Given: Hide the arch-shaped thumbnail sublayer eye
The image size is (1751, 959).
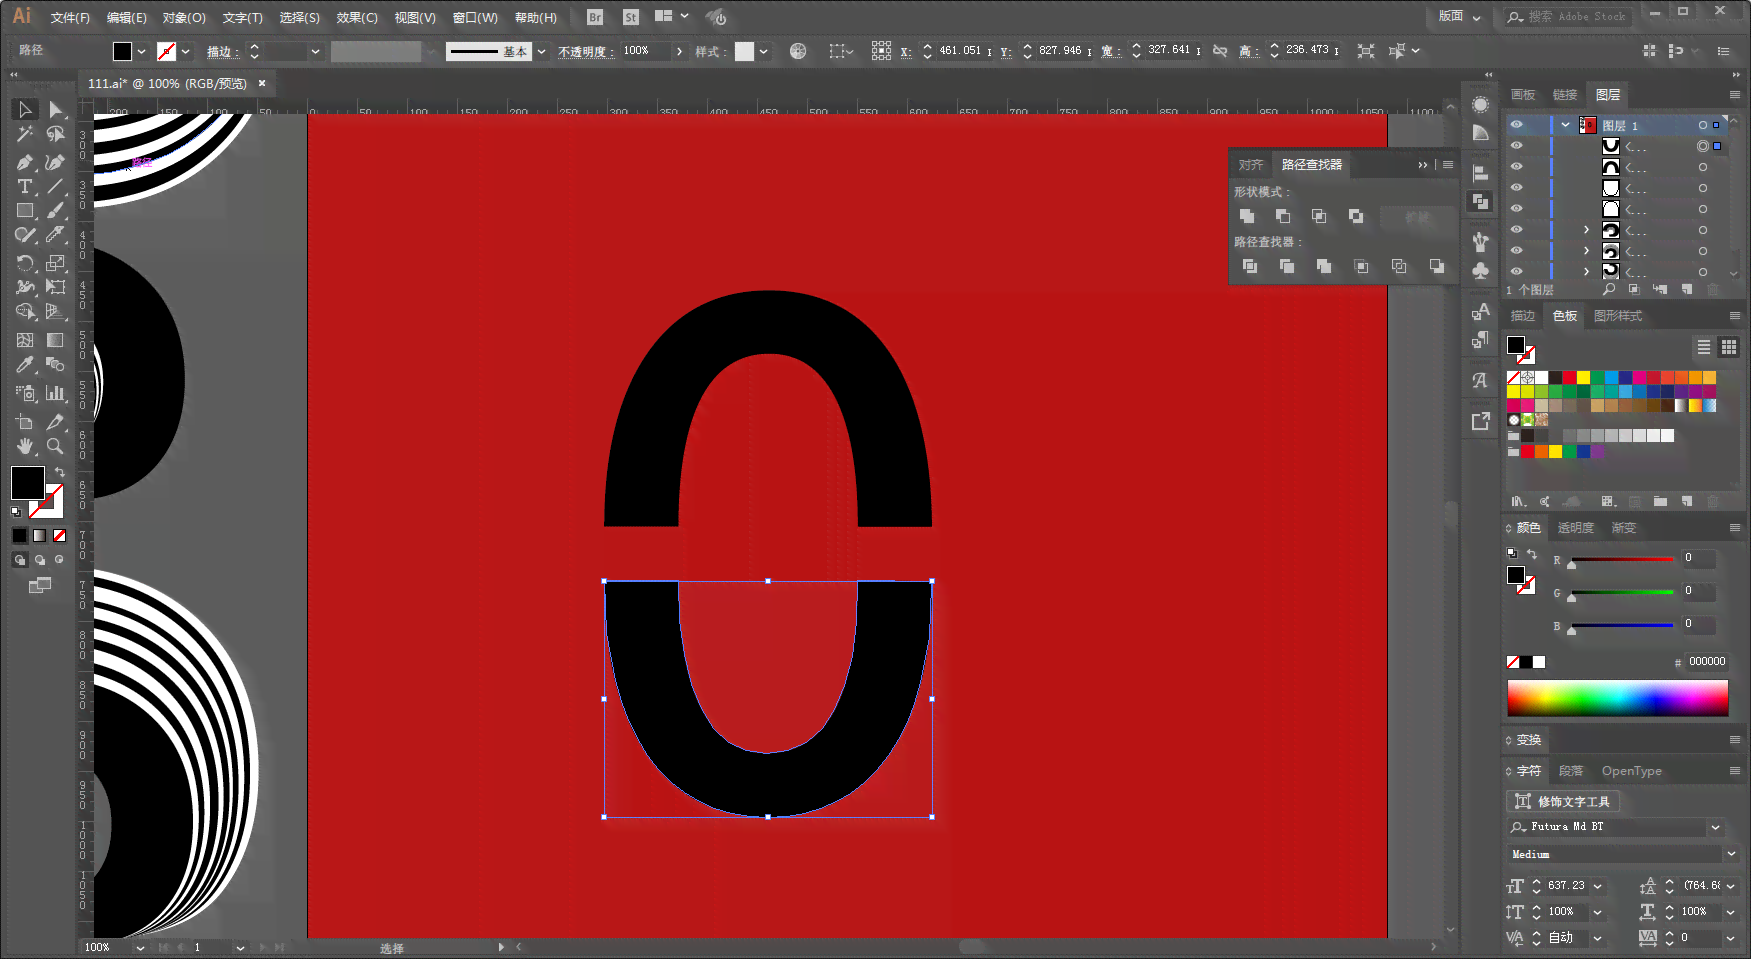Looking at the screenshot, I should coord(1517,167).
